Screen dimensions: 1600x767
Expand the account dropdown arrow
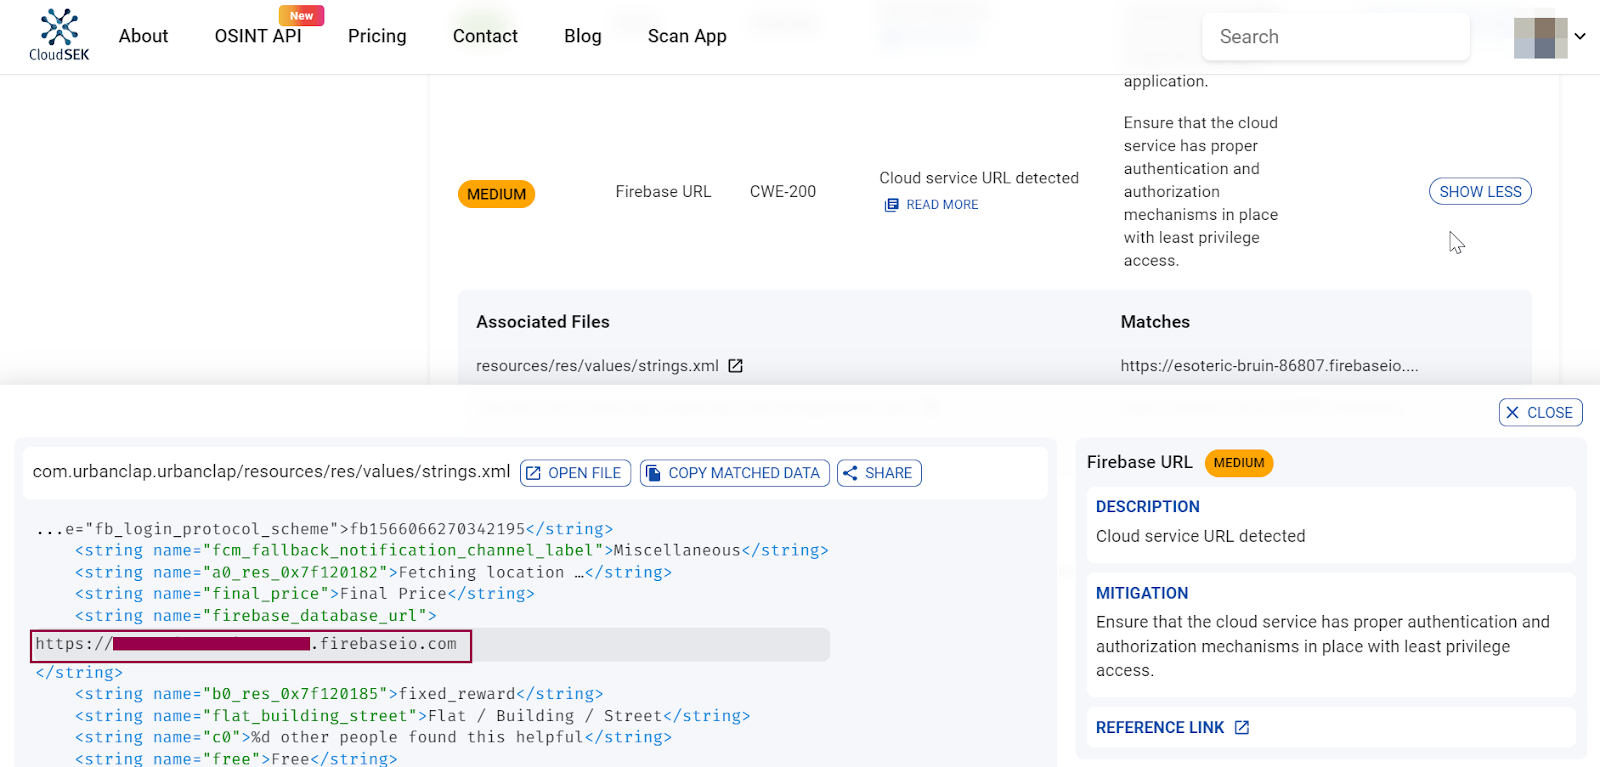pyautogui.click(x=1580, y=37)
